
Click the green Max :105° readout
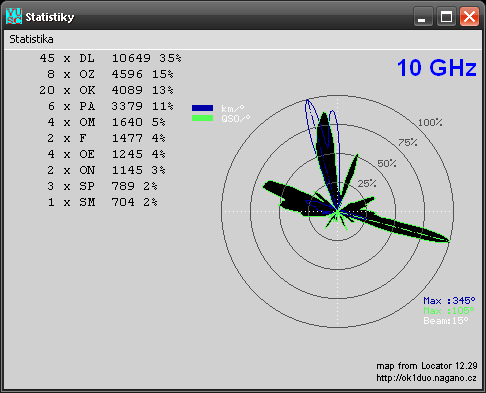(449, 311)
